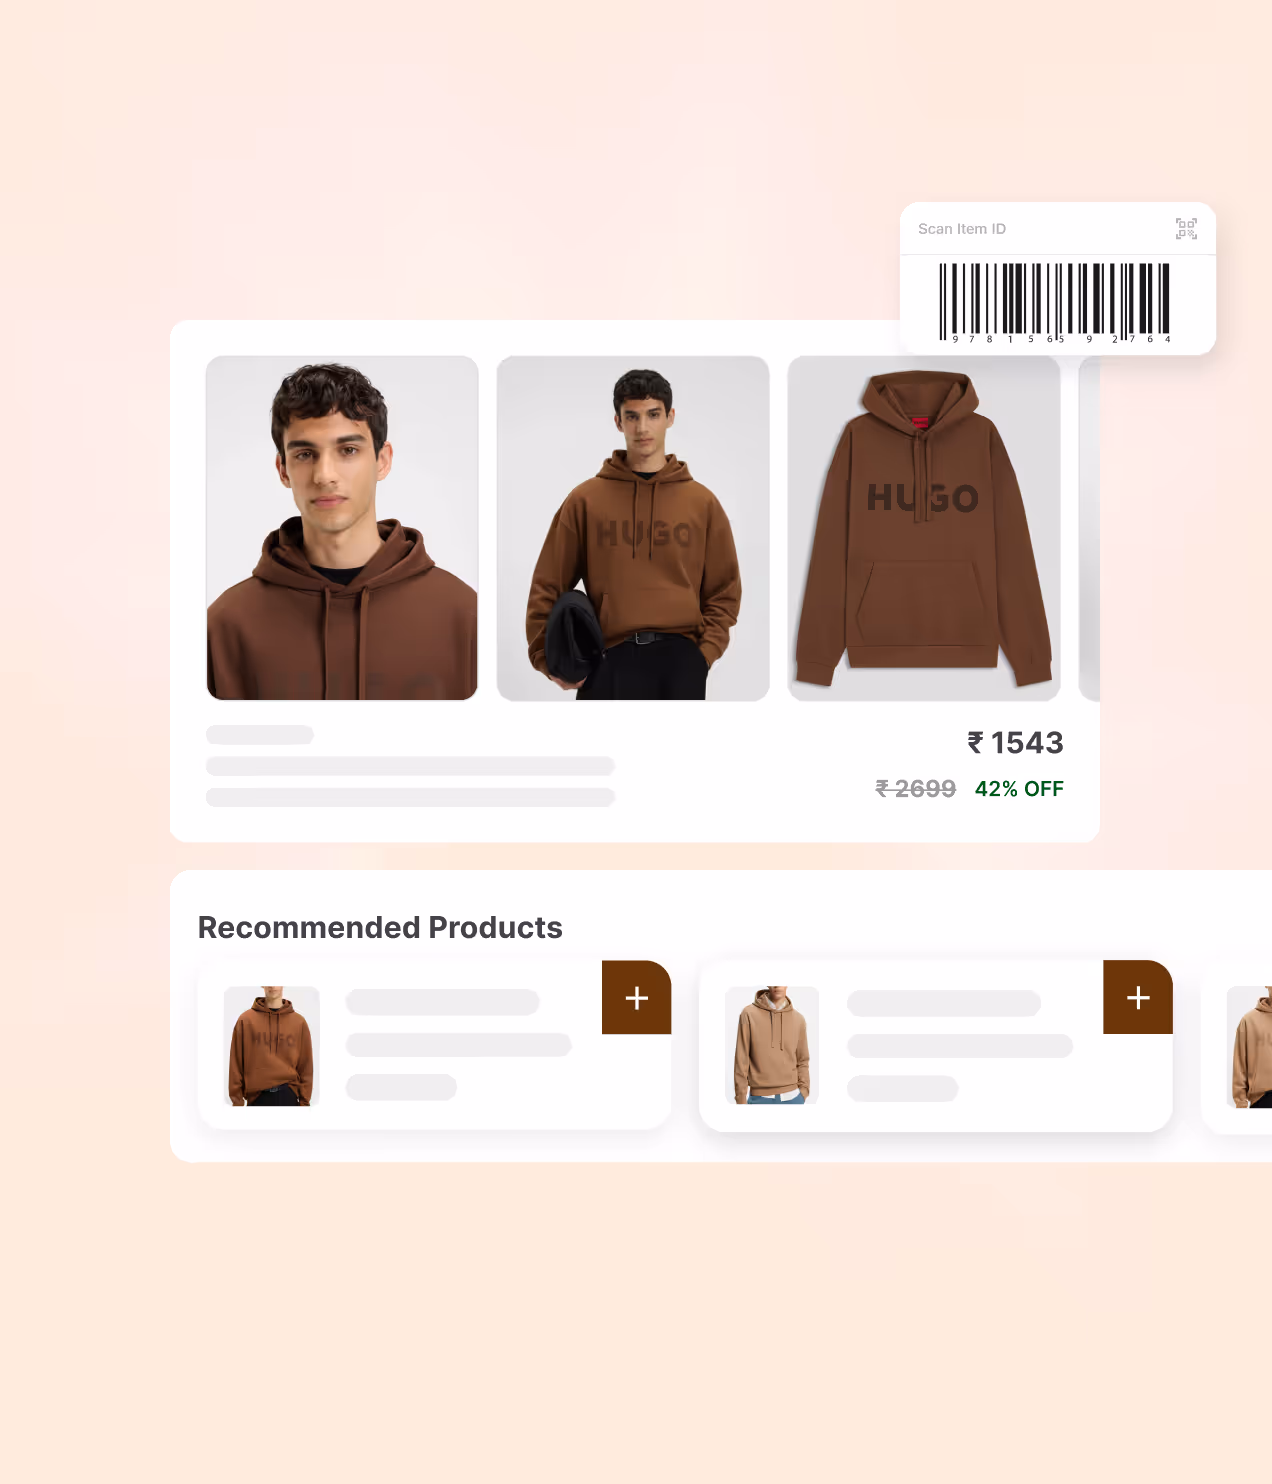Add the tan hoodie recommendation
This screenshot has width=1272, height=1484.
tap(1138, 997)
